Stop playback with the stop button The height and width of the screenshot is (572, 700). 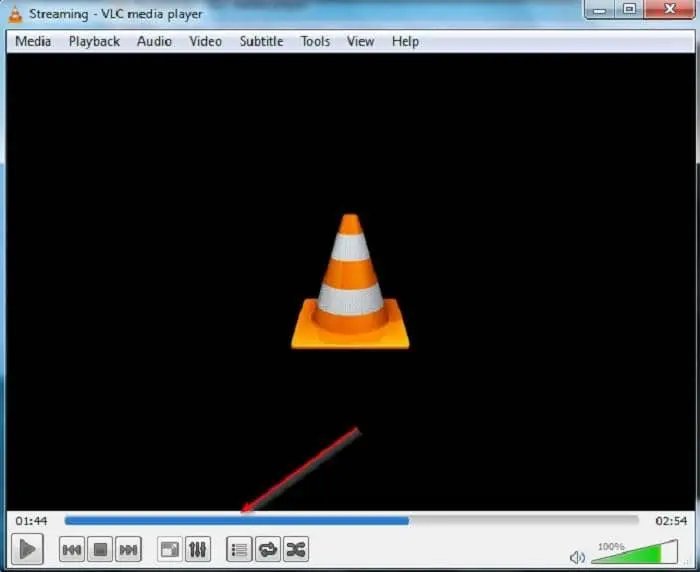click(x=100, y=549)
